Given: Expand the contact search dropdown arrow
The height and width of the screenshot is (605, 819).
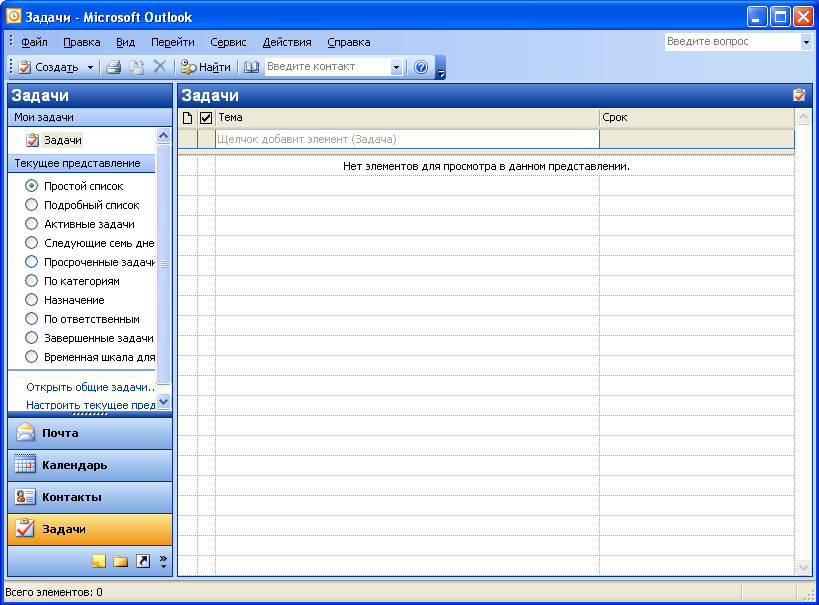Looking at the screenshot, I should pos(396,67).
